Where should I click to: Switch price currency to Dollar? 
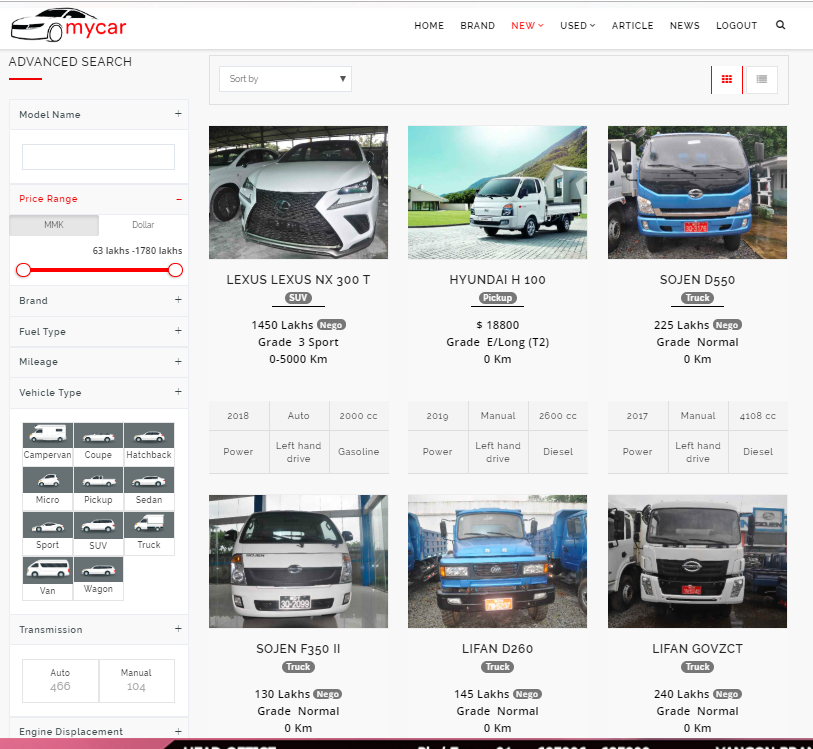tap(143, 225)
